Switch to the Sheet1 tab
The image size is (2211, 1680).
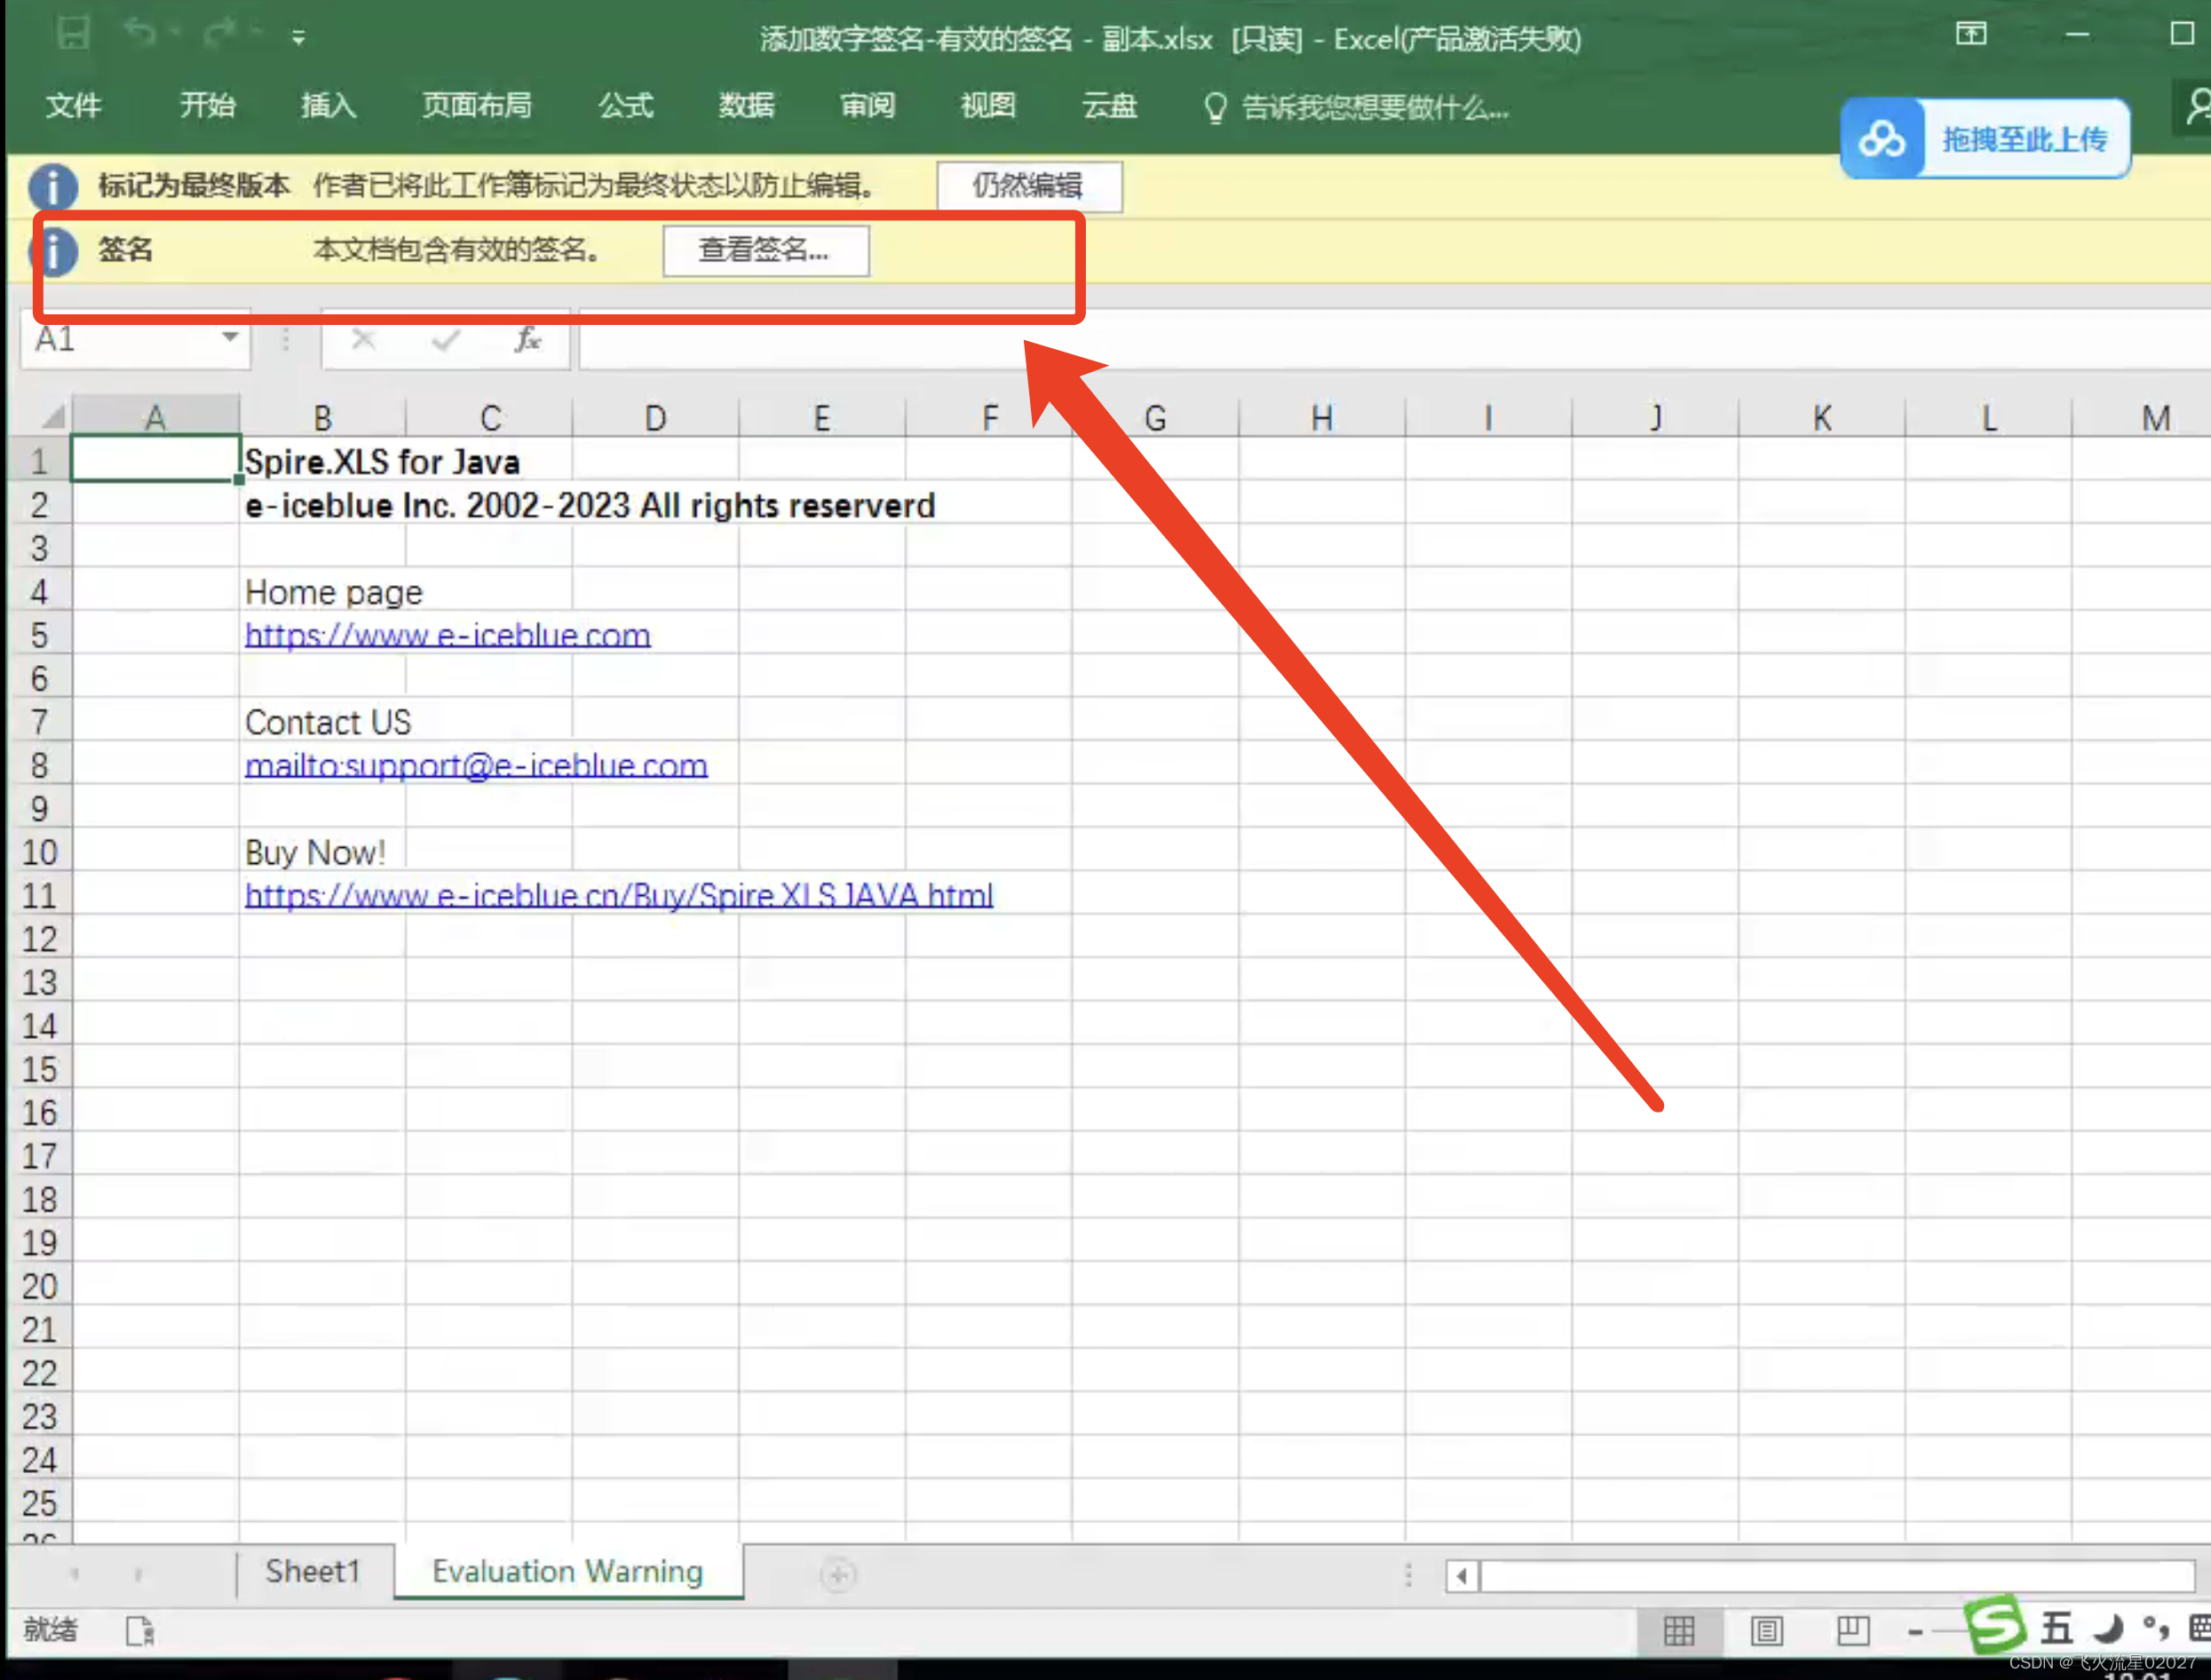coord(312,1571)
